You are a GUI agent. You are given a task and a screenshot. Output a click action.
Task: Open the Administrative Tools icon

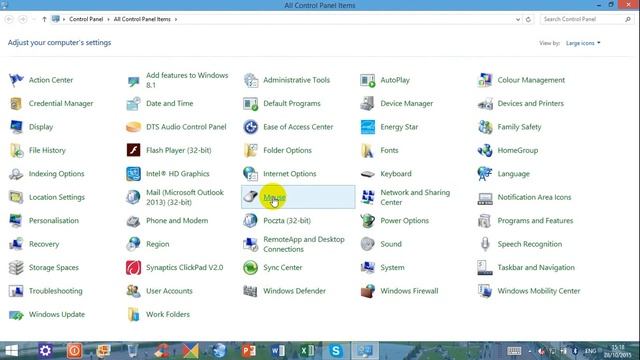coord(251,80)
